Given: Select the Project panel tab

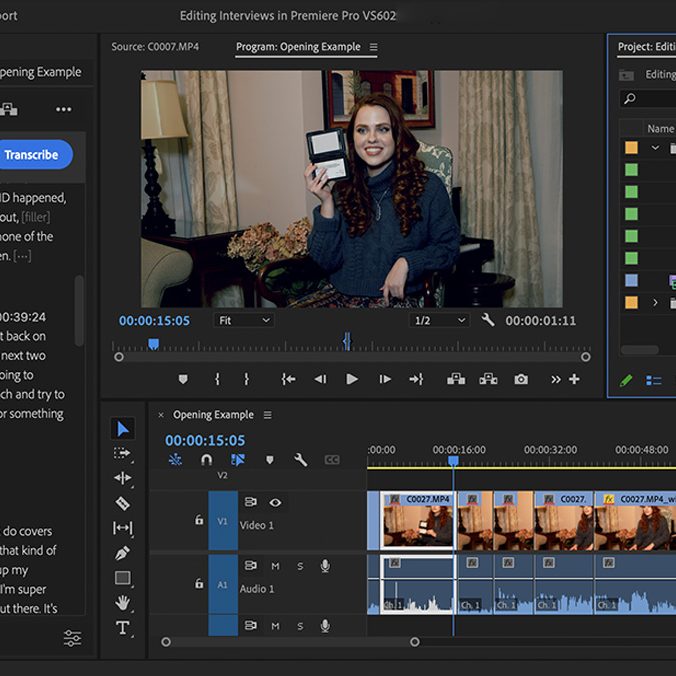Looking at the screenshot, I should pyautogui.click(x=646, y=47).
